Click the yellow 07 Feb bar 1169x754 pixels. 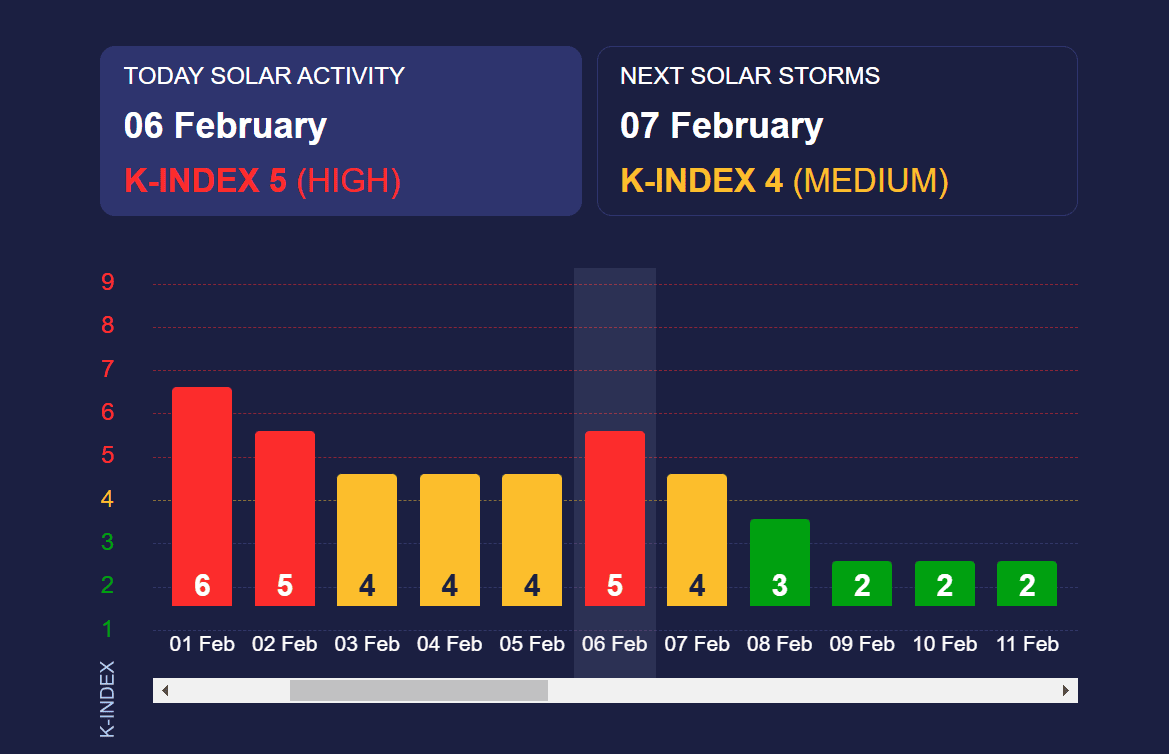click(697, 540)
